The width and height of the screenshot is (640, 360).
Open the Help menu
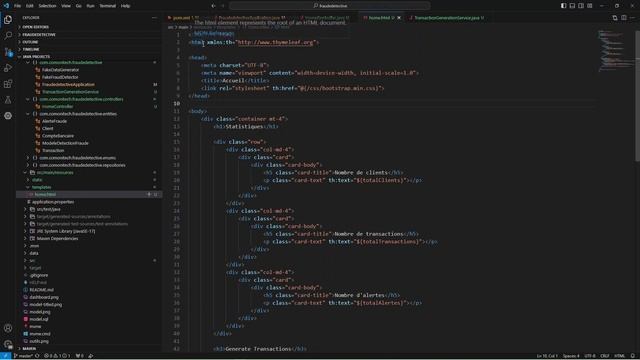(125, 6)
